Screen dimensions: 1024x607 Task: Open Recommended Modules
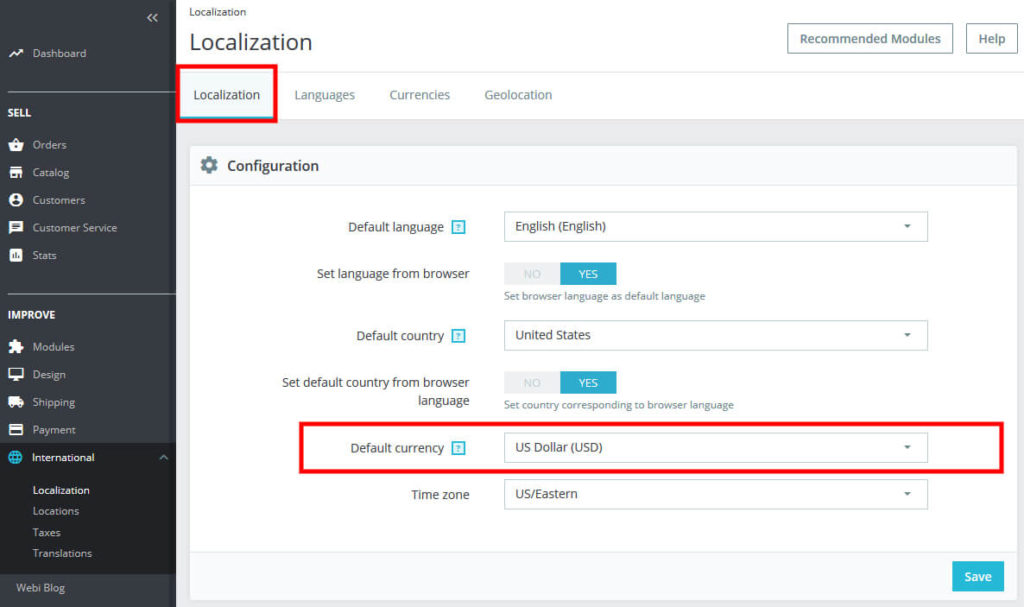870,39
